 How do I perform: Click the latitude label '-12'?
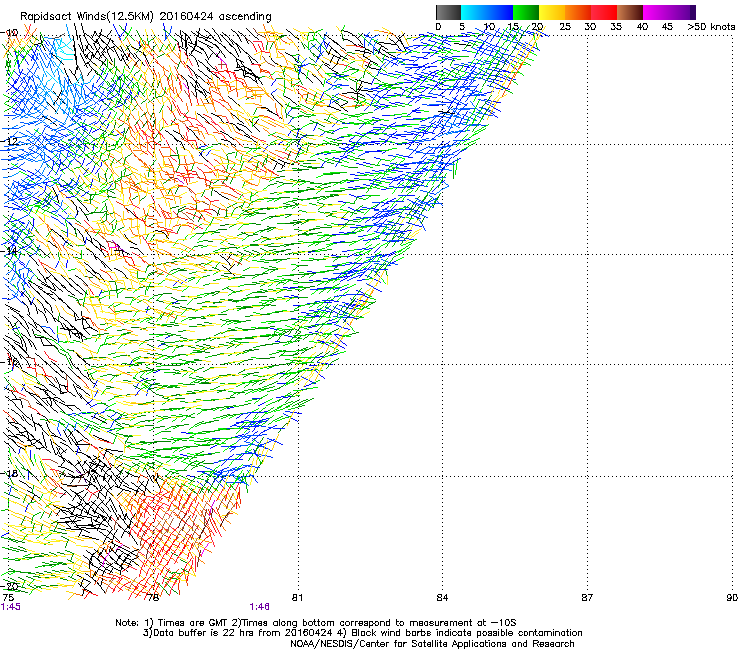[9, 141]
